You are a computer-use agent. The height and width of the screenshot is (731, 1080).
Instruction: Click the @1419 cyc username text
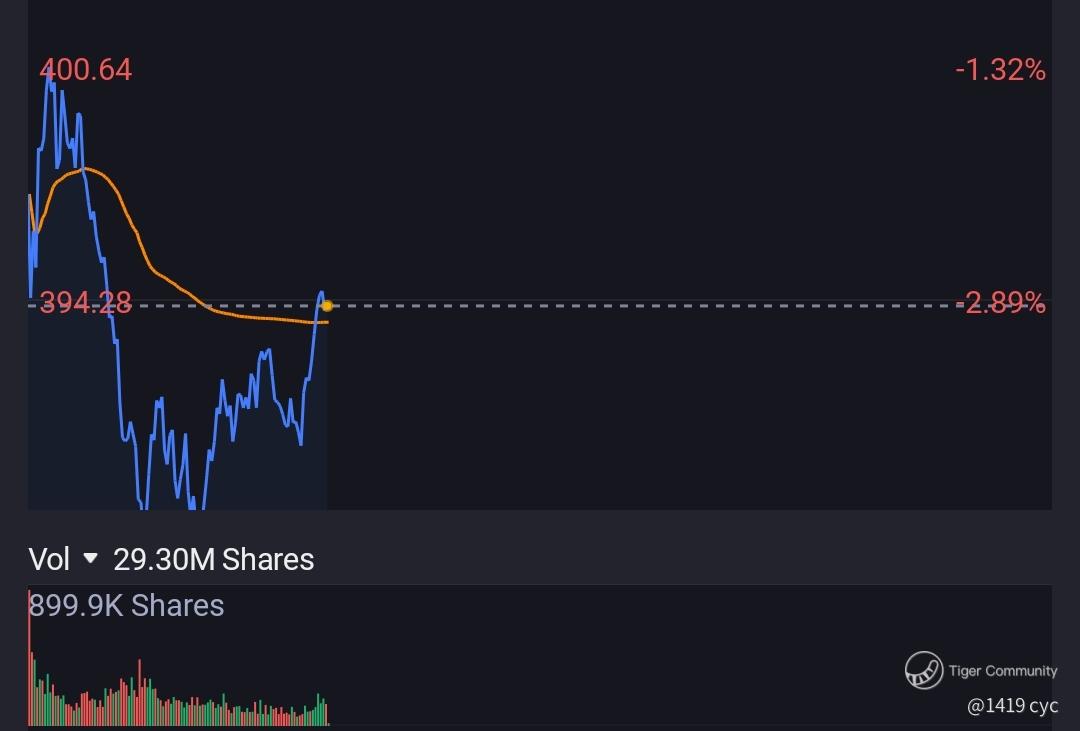[1012, 706]
